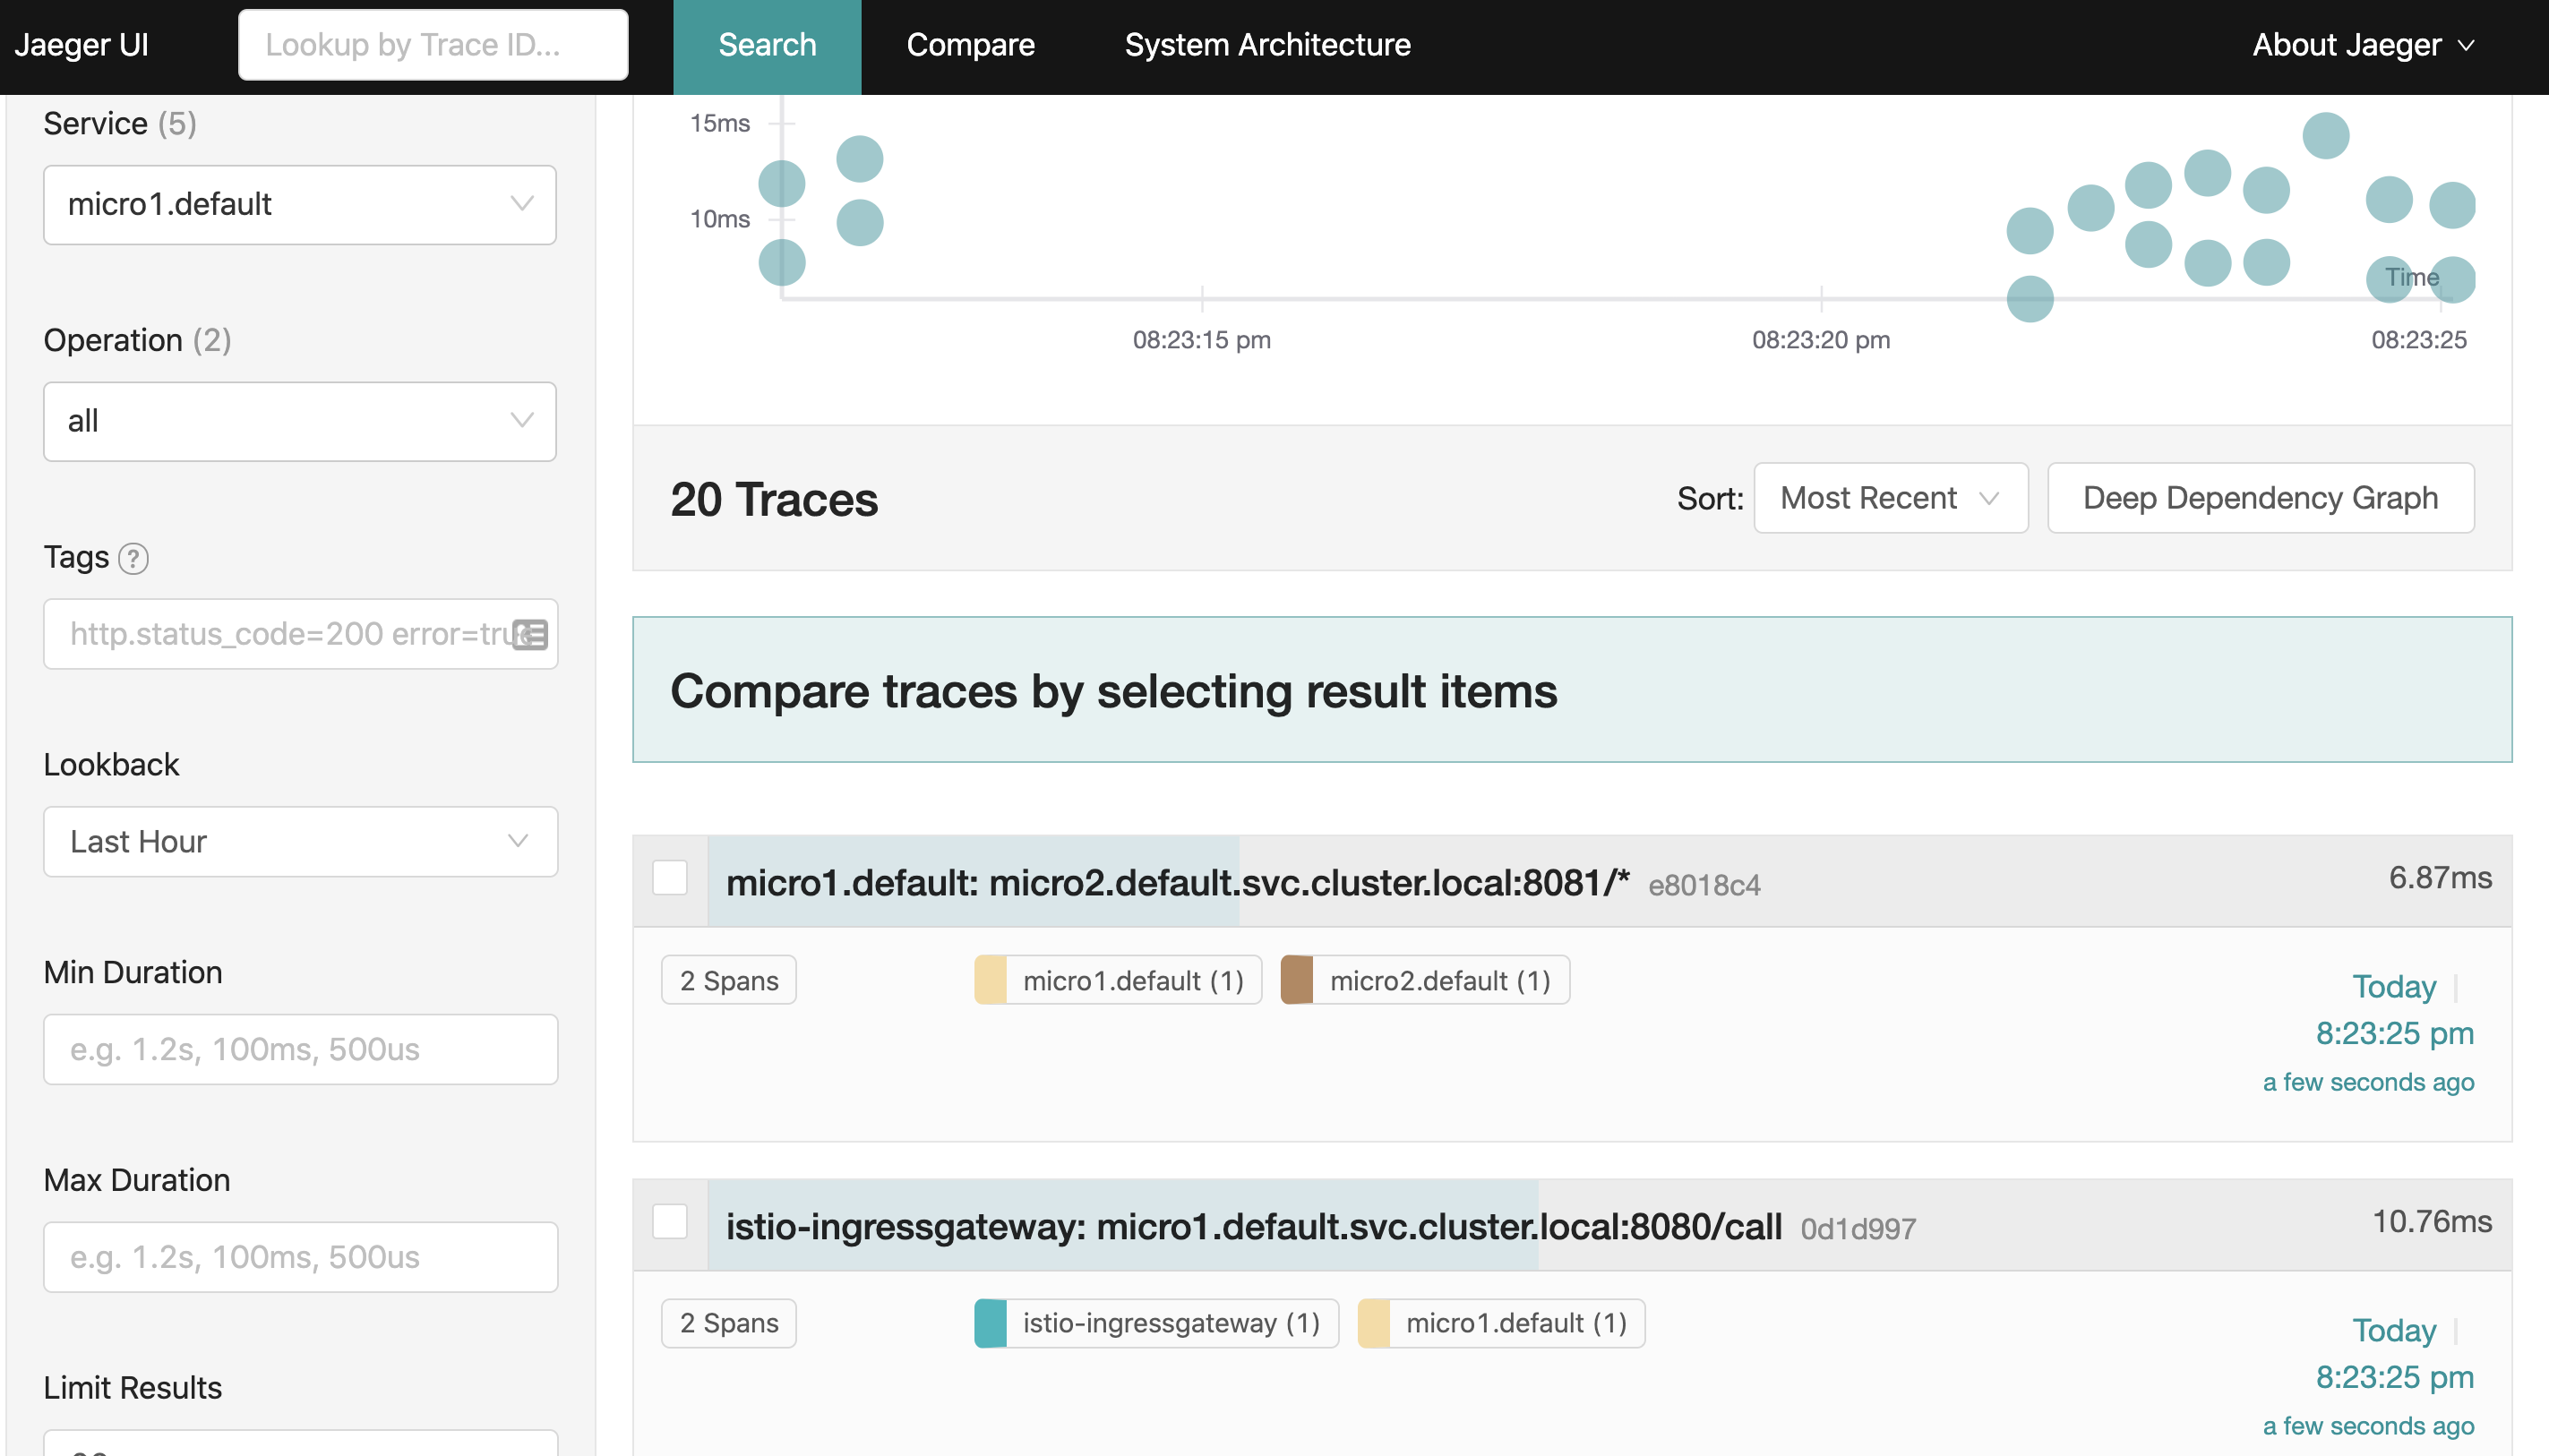This screenshot has height=1456, width=2549.
Task: Go to the Search tab
Action: click(x=767, y=46)
